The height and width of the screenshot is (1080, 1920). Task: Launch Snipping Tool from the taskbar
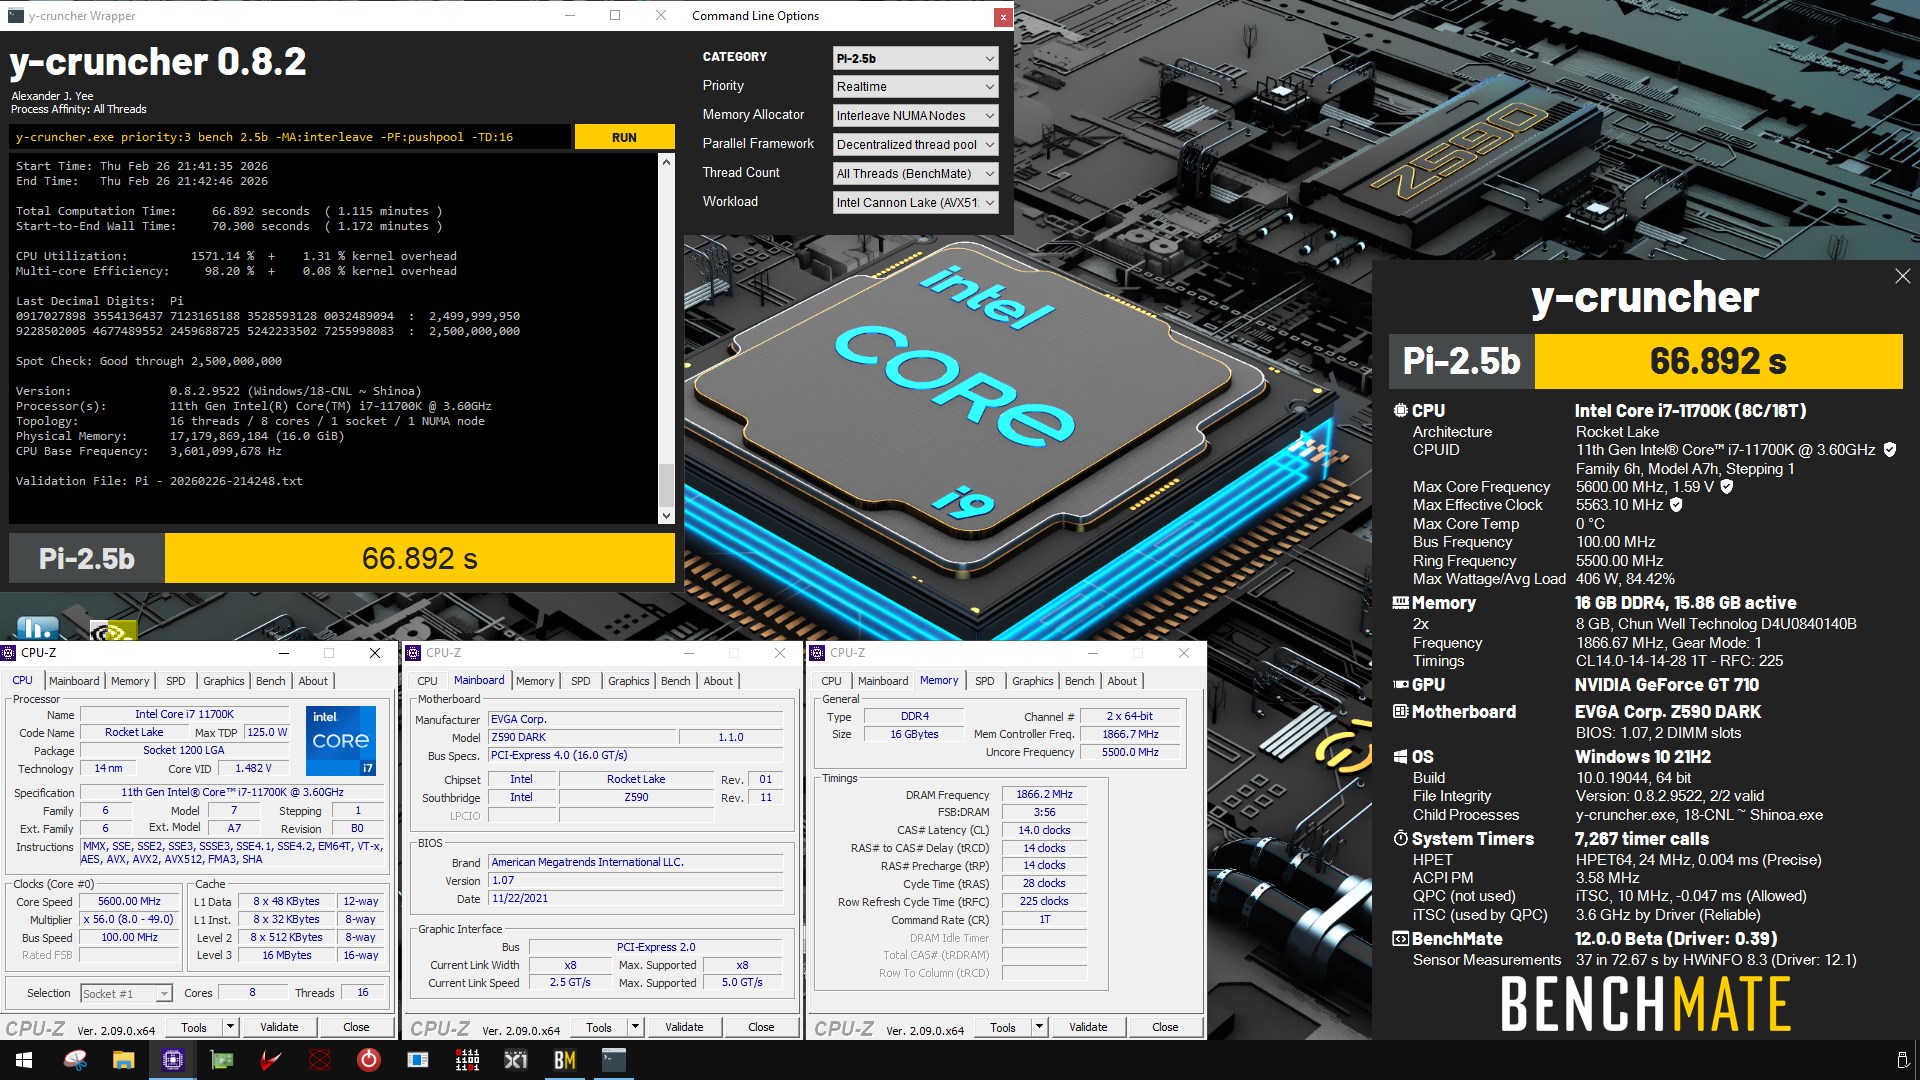click(75, 1060)
